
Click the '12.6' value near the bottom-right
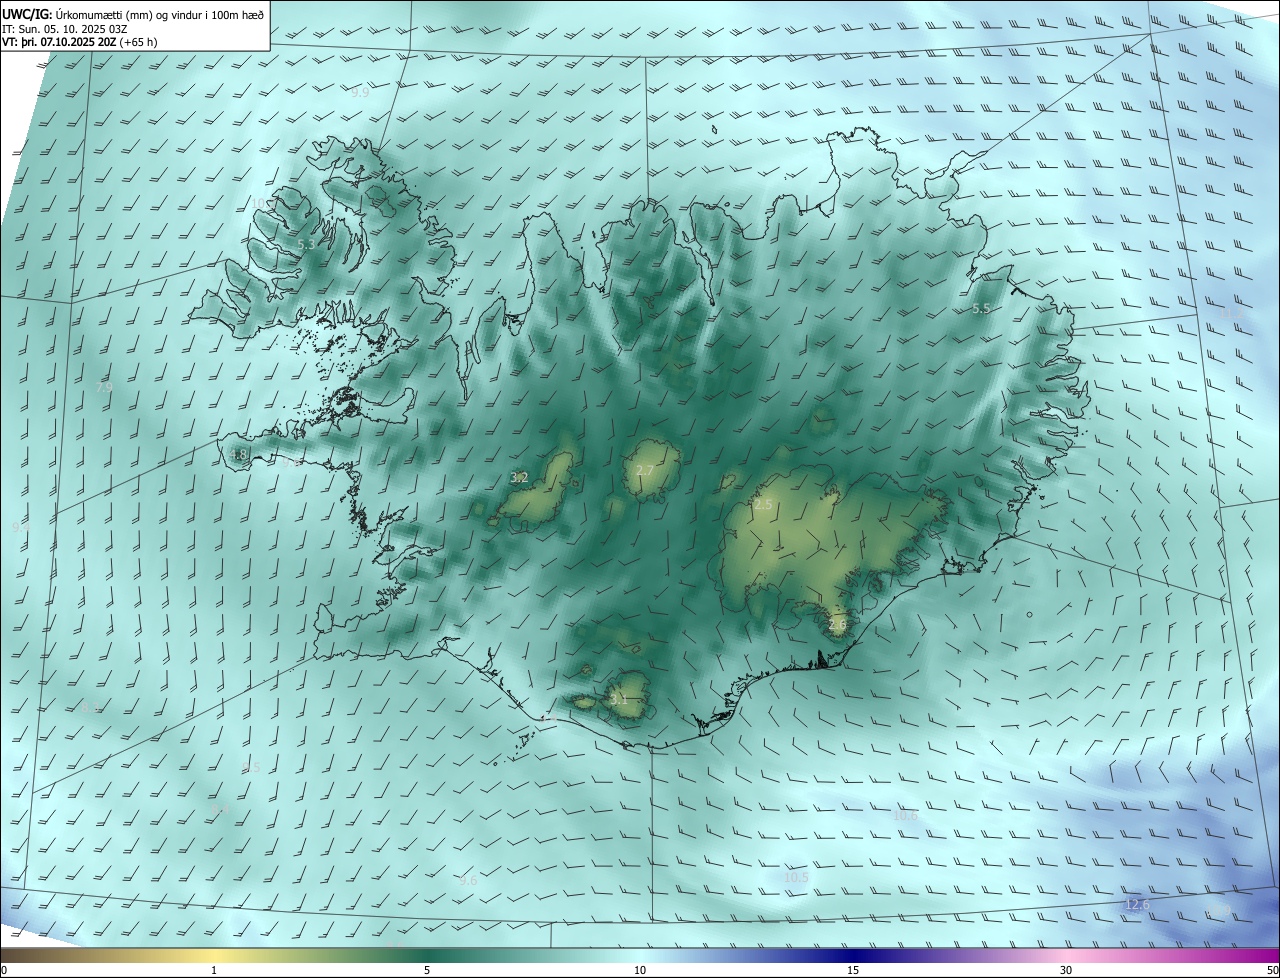pos(1138,905)
